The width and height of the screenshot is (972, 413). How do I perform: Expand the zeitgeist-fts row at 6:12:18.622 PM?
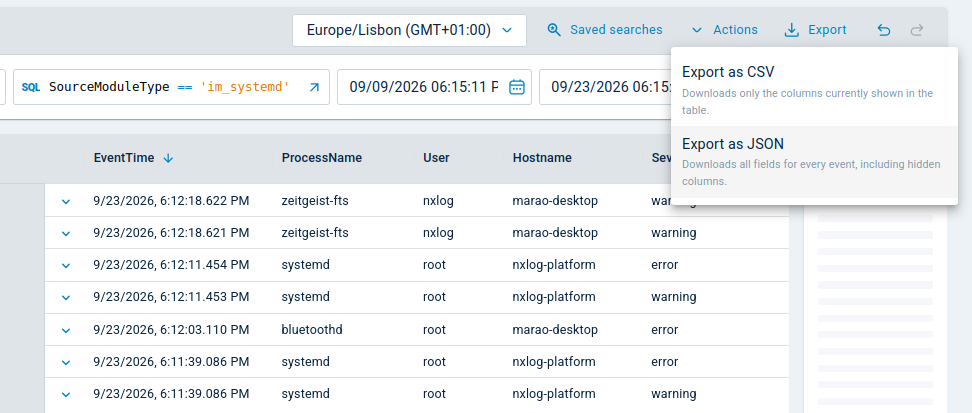pos(66,201)
